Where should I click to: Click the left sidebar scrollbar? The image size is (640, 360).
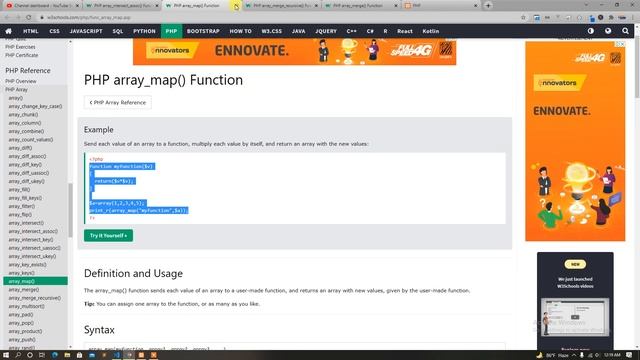(70, 210)
